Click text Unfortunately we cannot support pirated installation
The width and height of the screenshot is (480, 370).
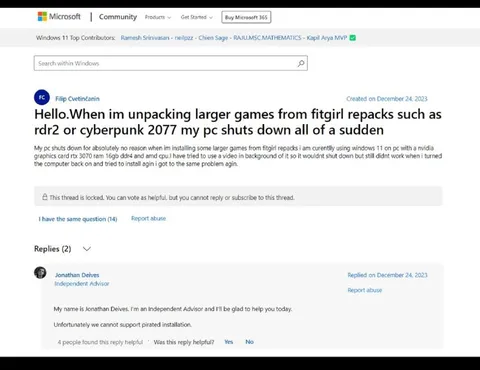123,325
